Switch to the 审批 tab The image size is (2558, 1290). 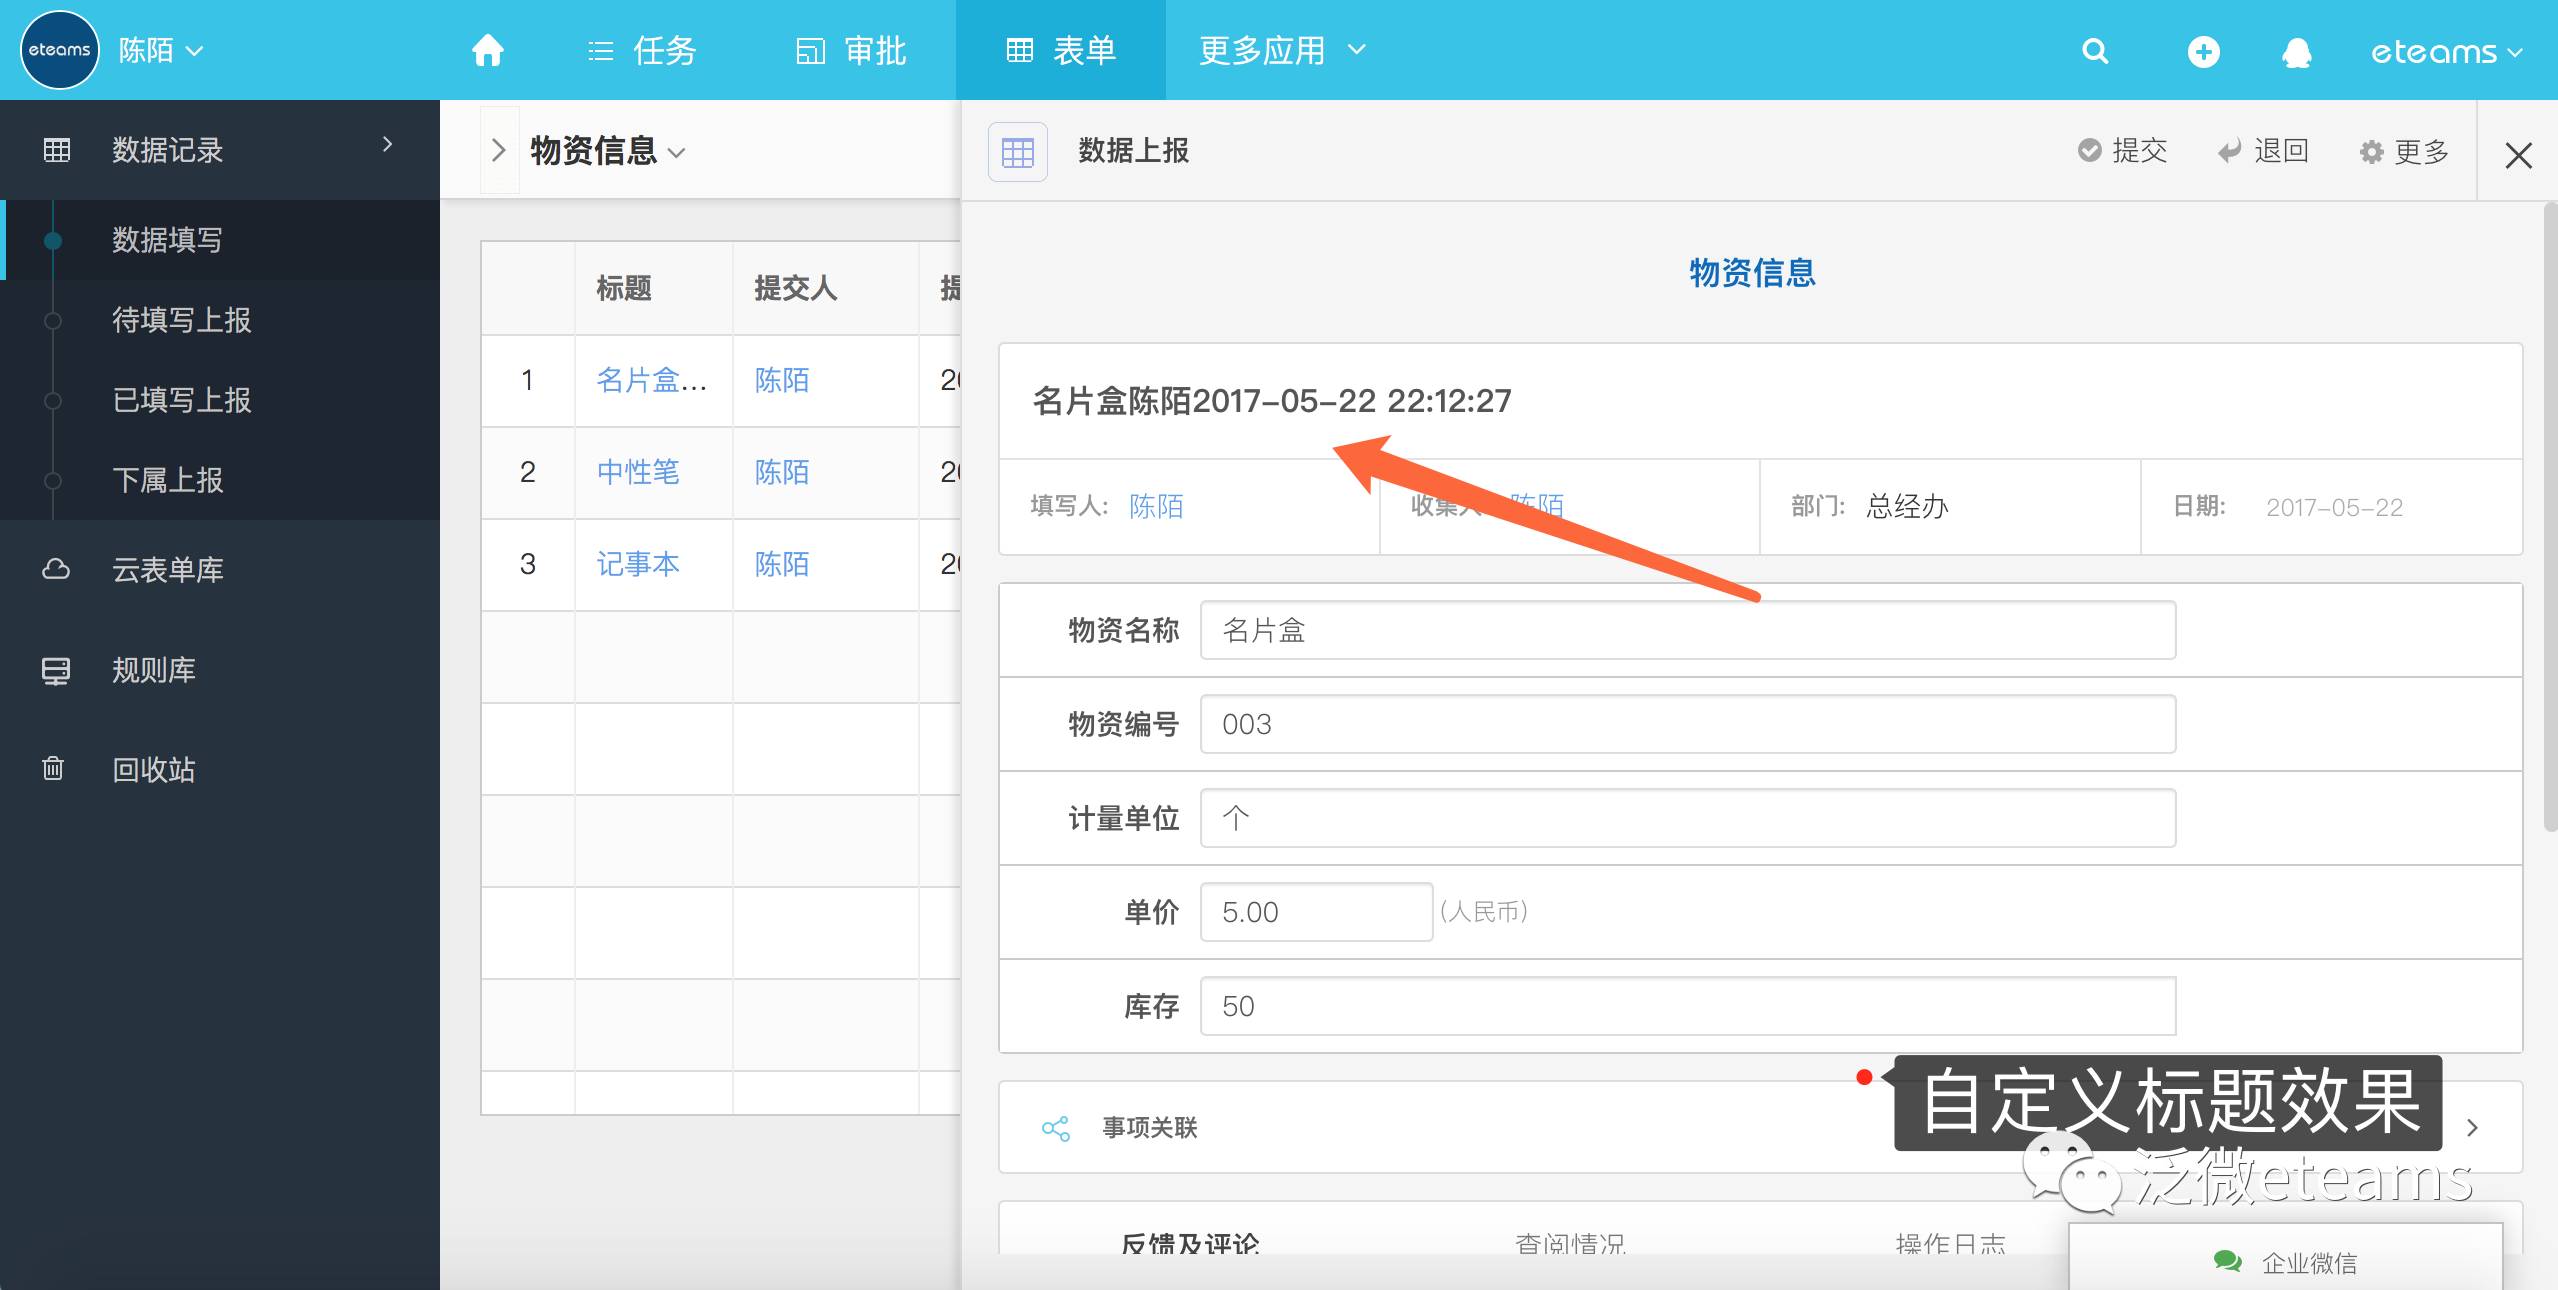(850, 50)
